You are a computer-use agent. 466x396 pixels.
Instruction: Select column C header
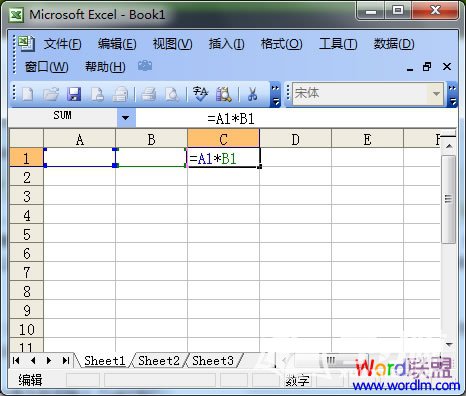coord(223,139)
